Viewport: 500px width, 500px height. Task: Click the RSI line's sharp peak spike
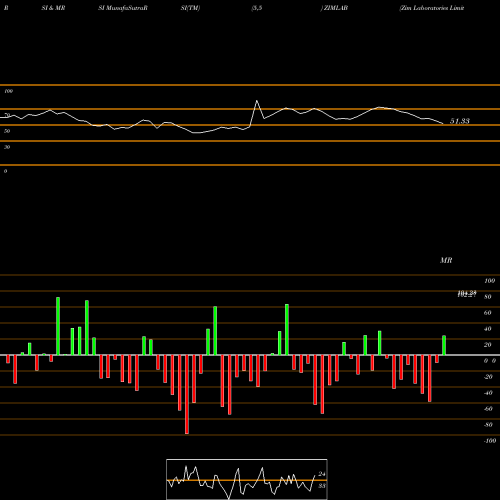click(257, 101)
